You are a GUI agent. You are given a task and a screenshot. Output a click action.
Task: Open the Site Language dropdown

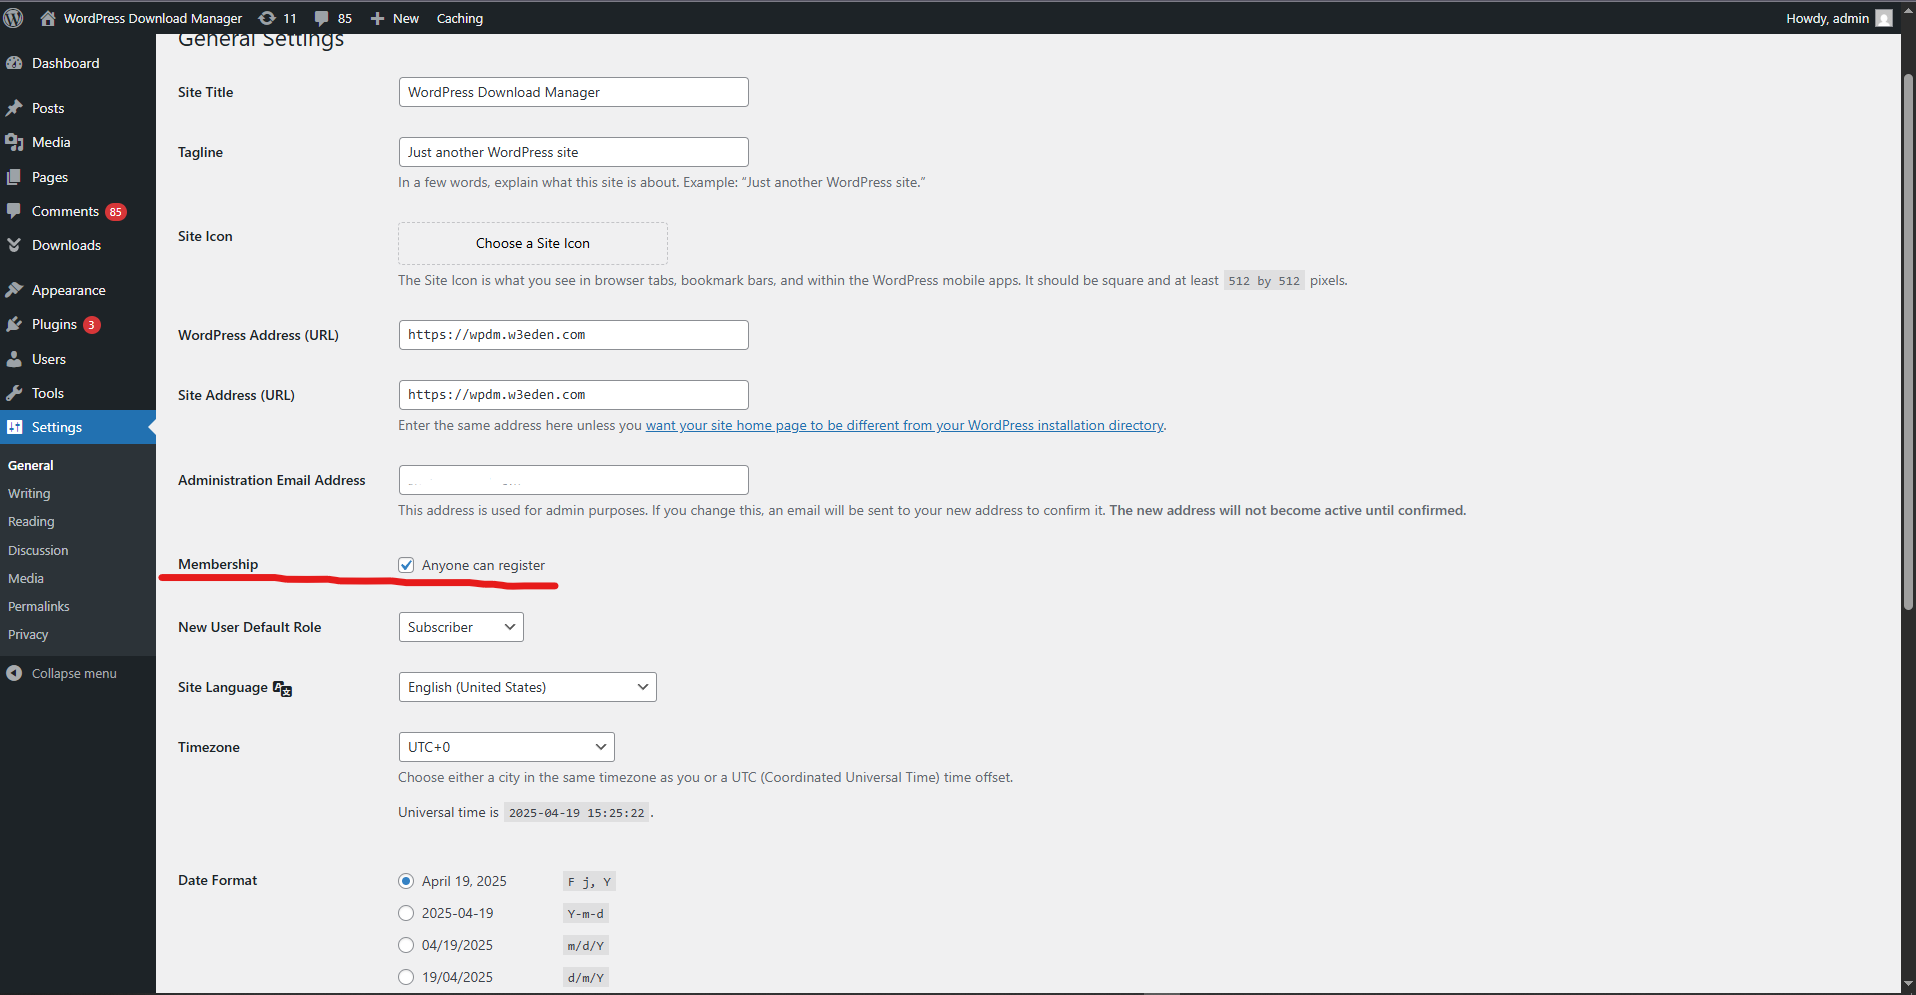click(x=527, y=687)
